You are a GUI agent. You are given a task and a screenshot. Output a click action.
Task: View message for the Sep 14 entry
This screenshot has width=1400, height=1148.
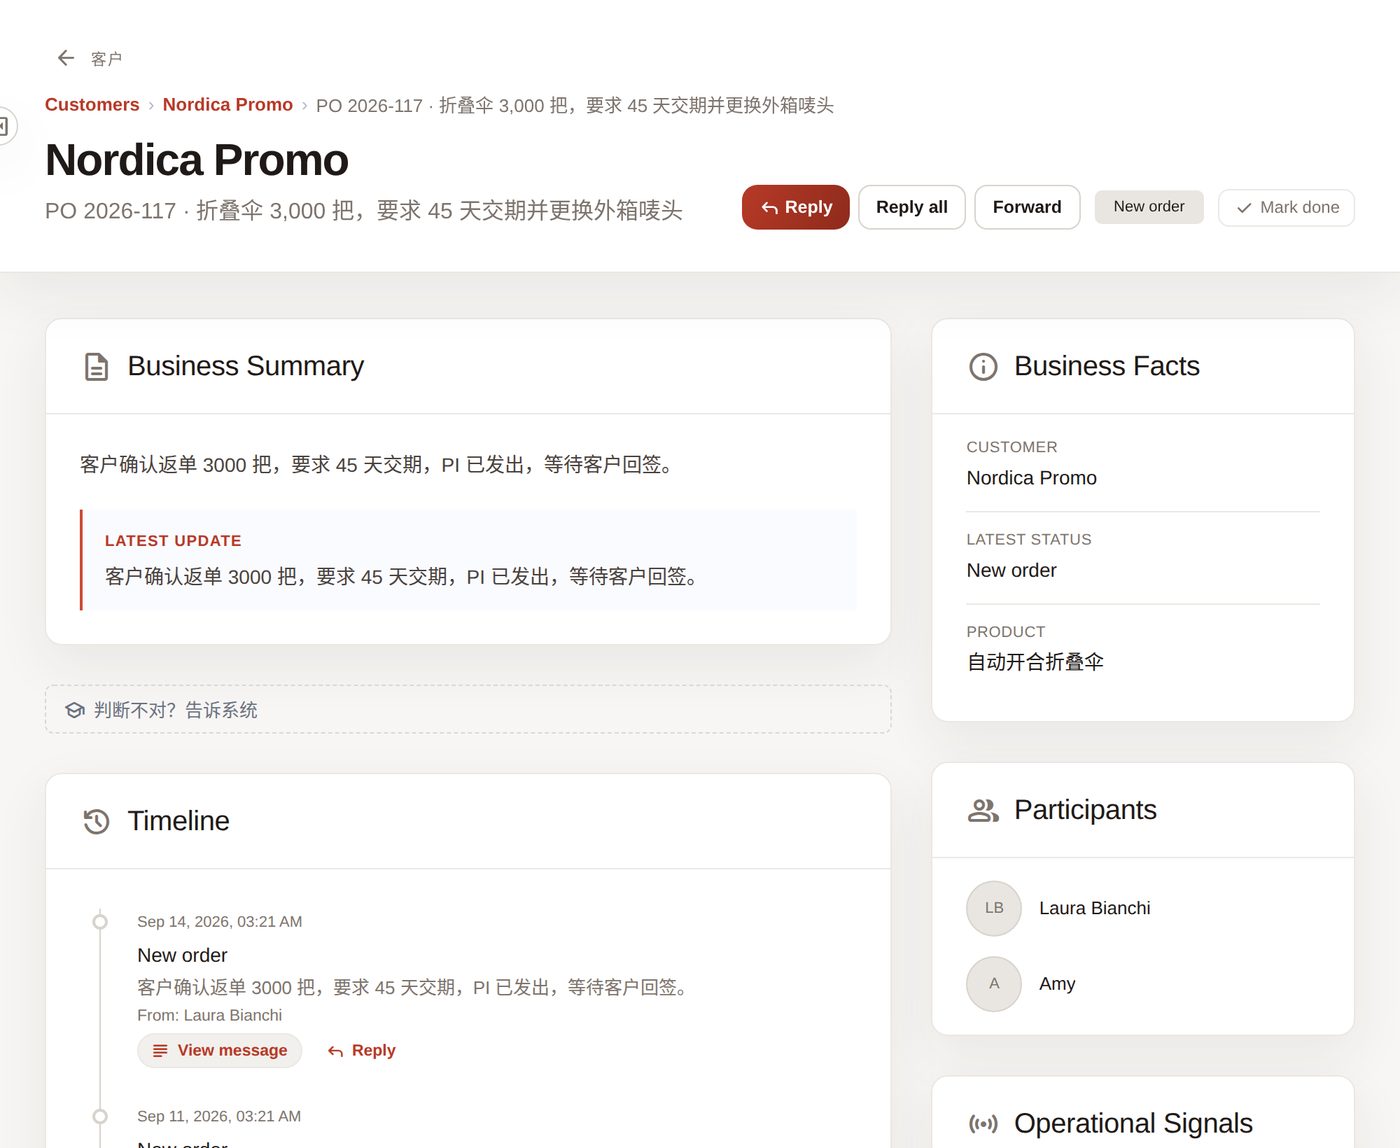(x=220, y=1051)
